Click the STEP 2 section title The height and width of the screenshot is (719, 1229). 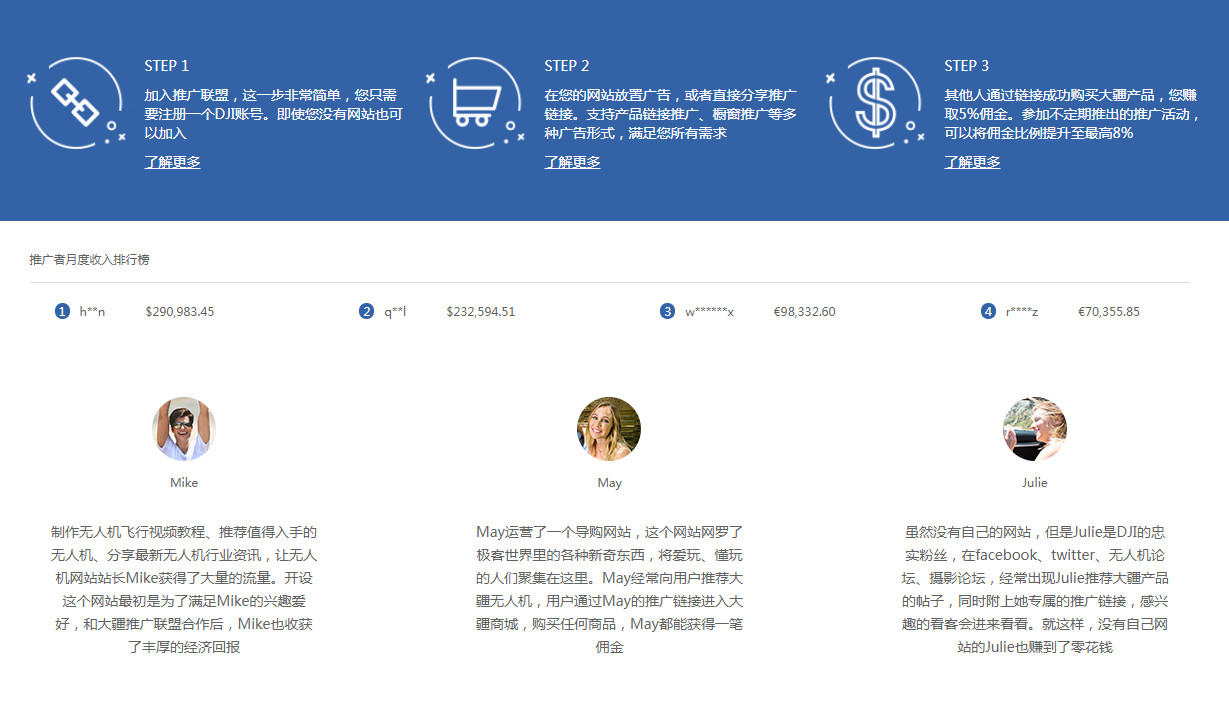(x=567, y=65)
